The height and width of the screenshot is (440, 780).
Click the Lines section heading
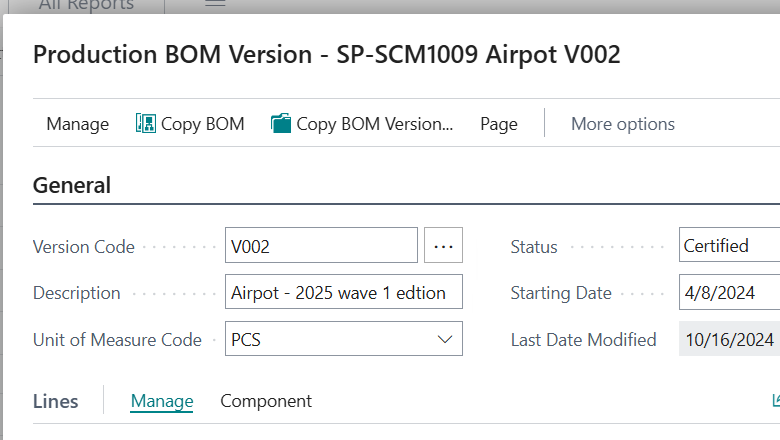click(56, 401)
